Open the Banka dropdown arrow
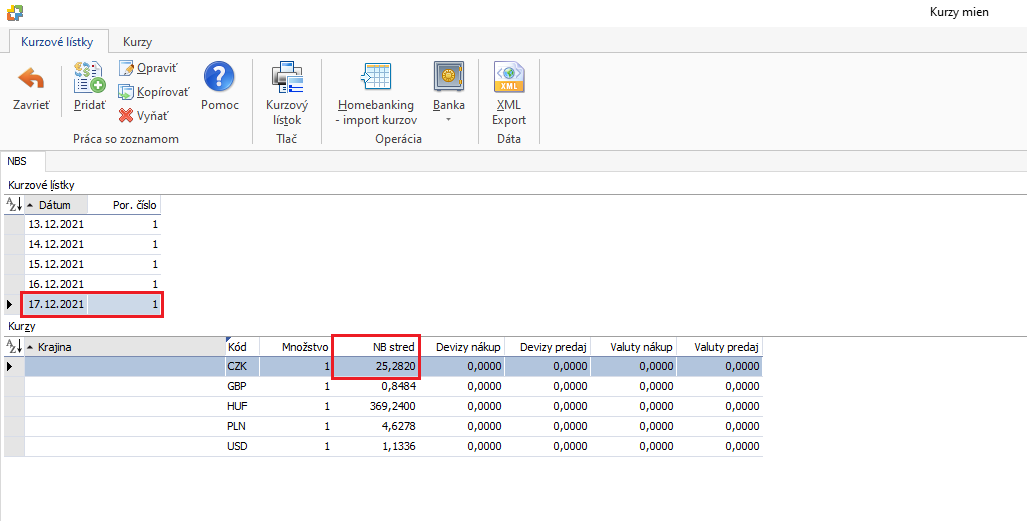Screen dimensions: 1027x521 click(449, 119)
